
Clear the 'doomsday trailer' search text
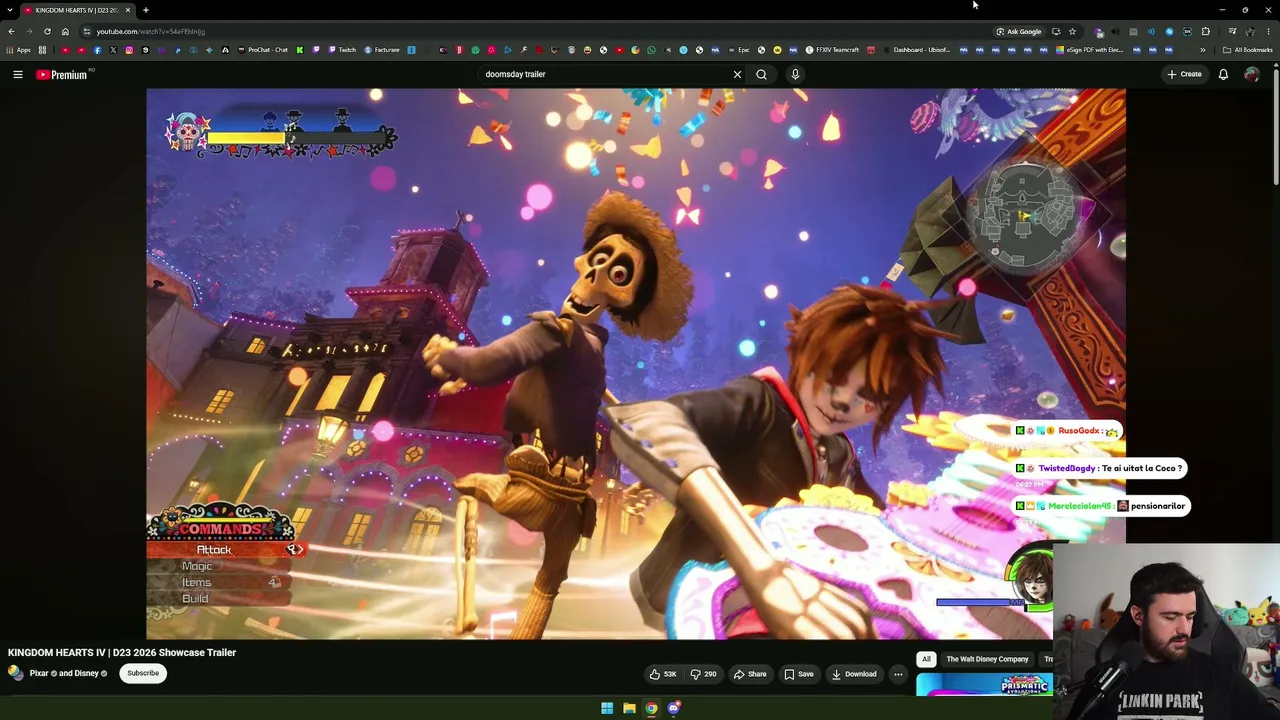[x=737, y=74]
